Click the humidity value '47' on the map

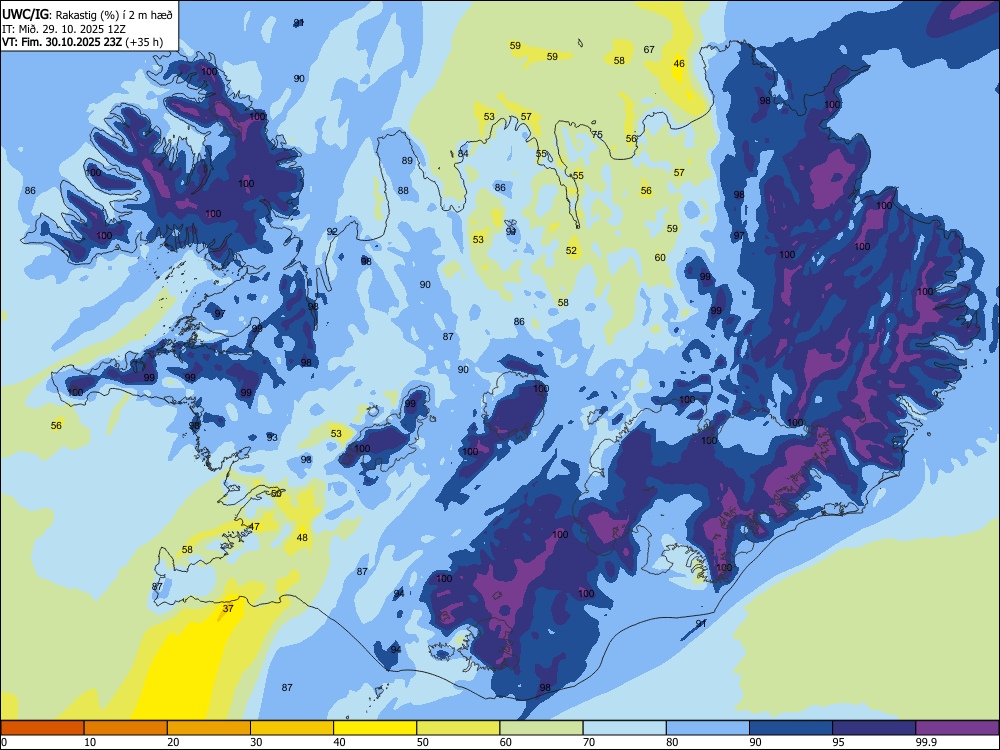(254, 527)
